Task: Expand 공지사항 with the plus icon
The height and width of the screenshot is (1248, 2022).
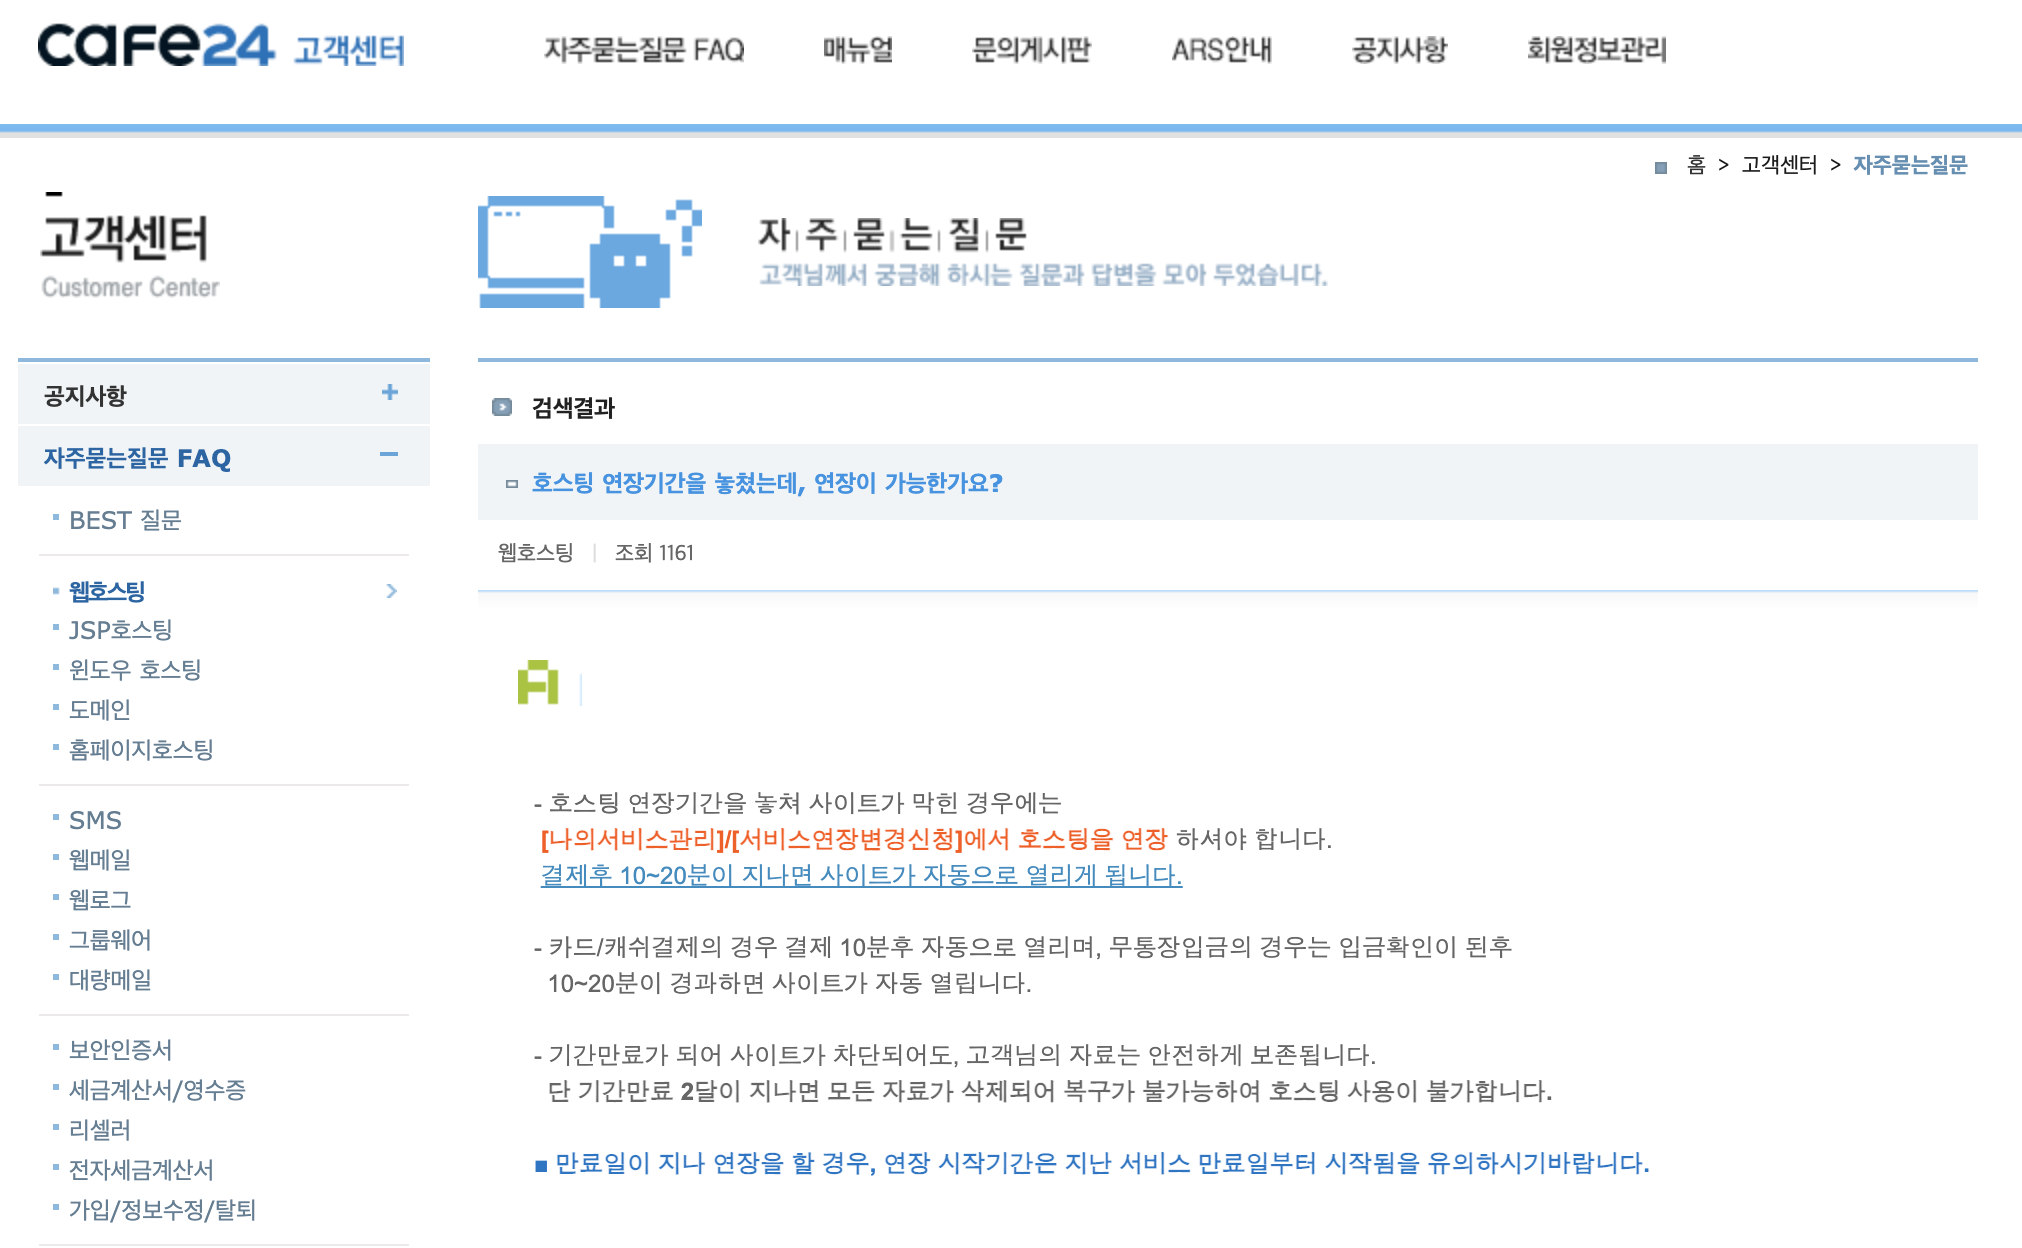Action: pyautogui.click(x=389, y=393)
